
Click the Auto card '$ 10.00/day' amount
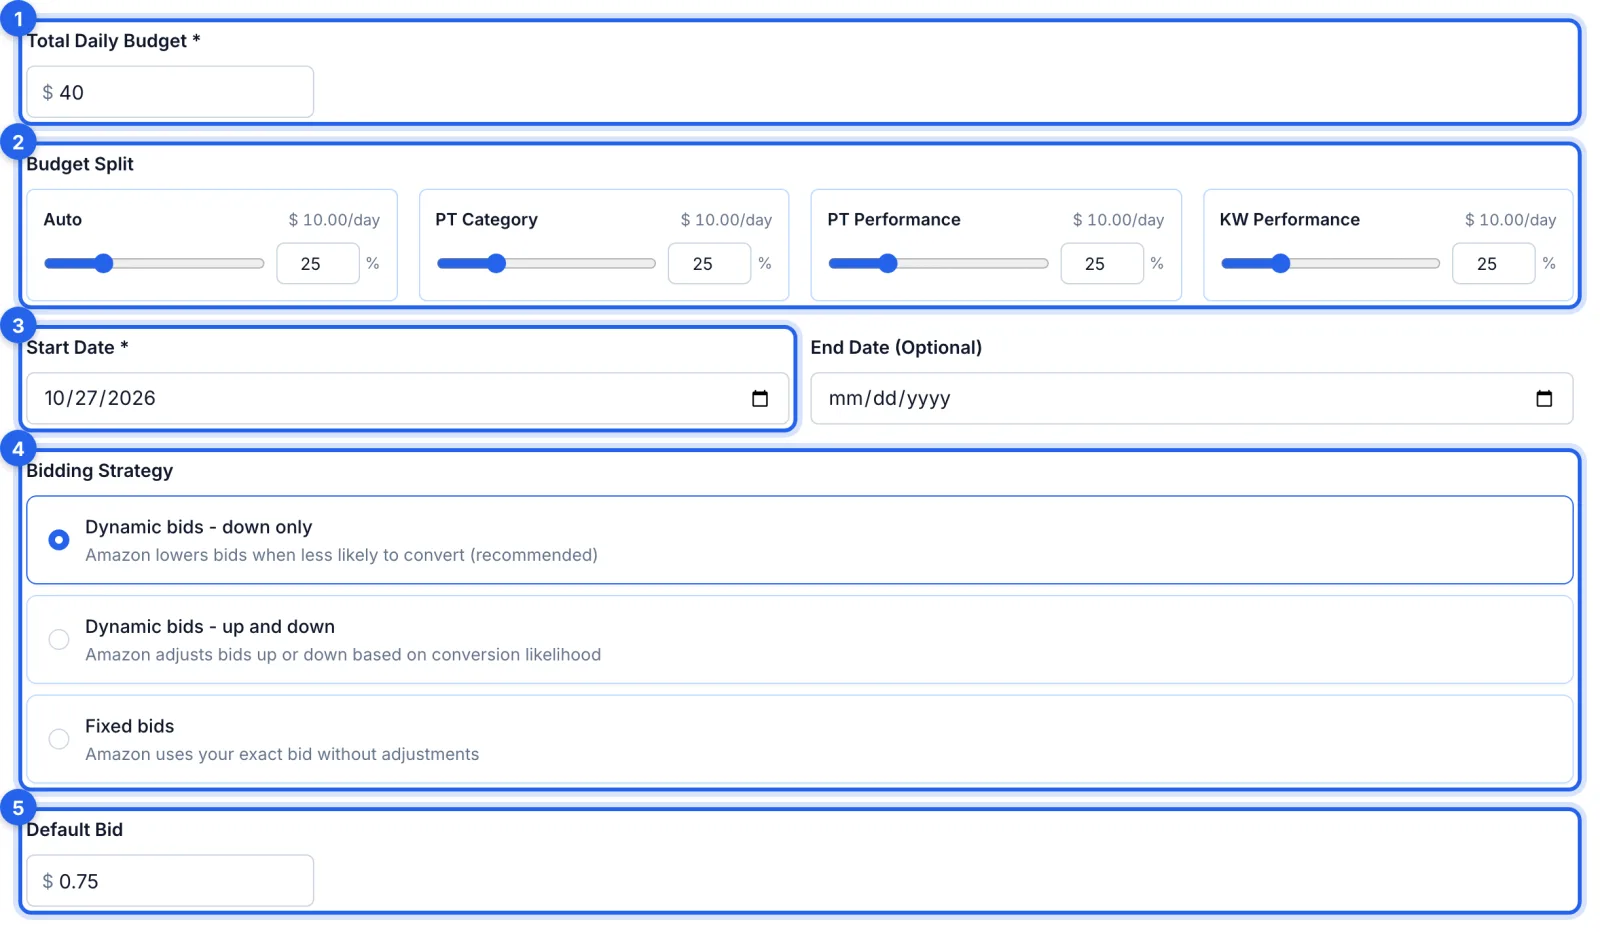point(334,220)
